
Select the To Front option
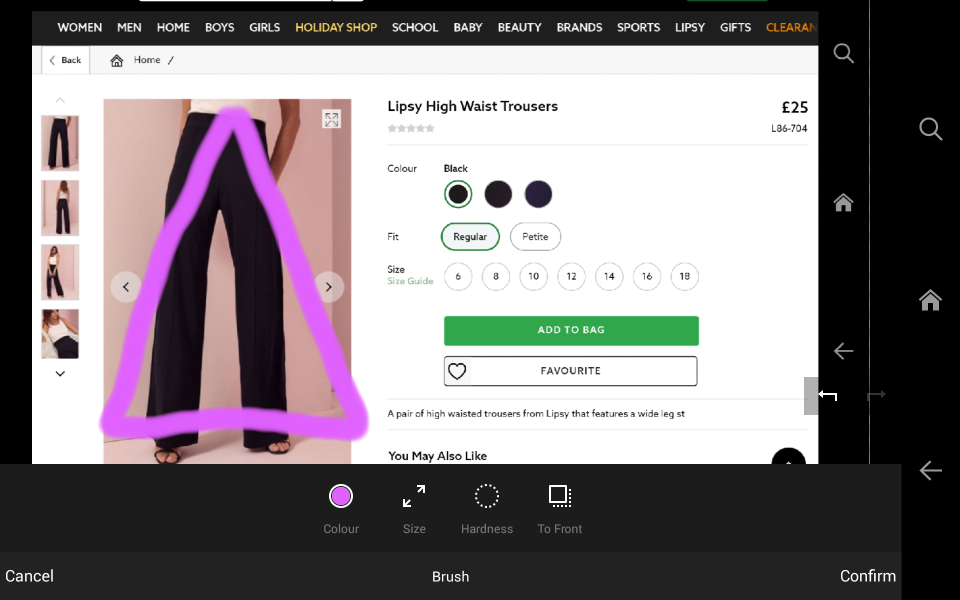[x=560, y=508]
